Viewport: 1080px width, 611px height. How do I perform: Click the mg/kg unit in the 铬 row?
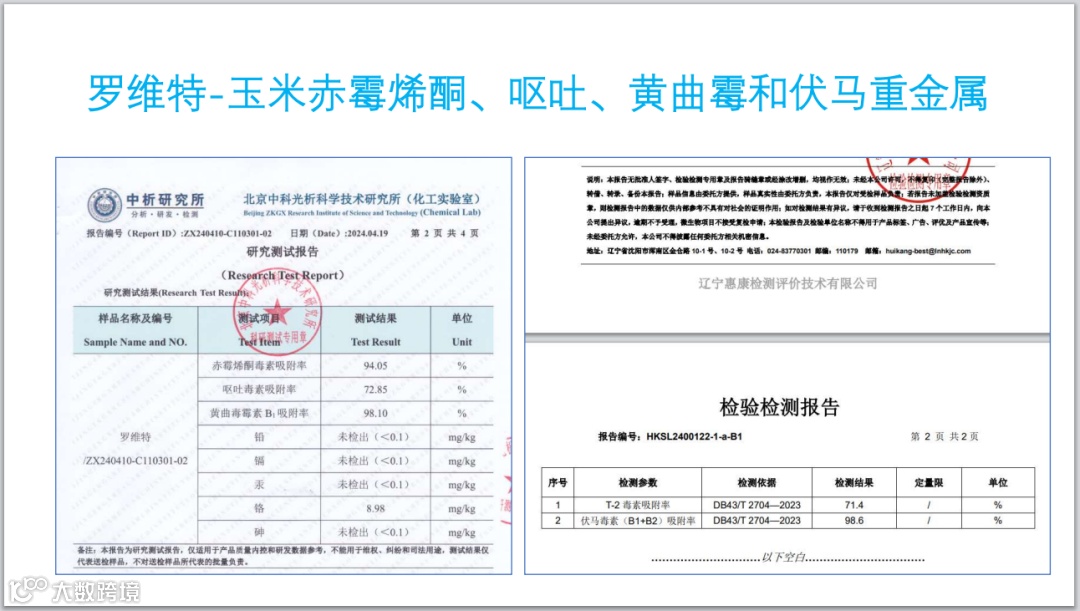pos(462,509)
